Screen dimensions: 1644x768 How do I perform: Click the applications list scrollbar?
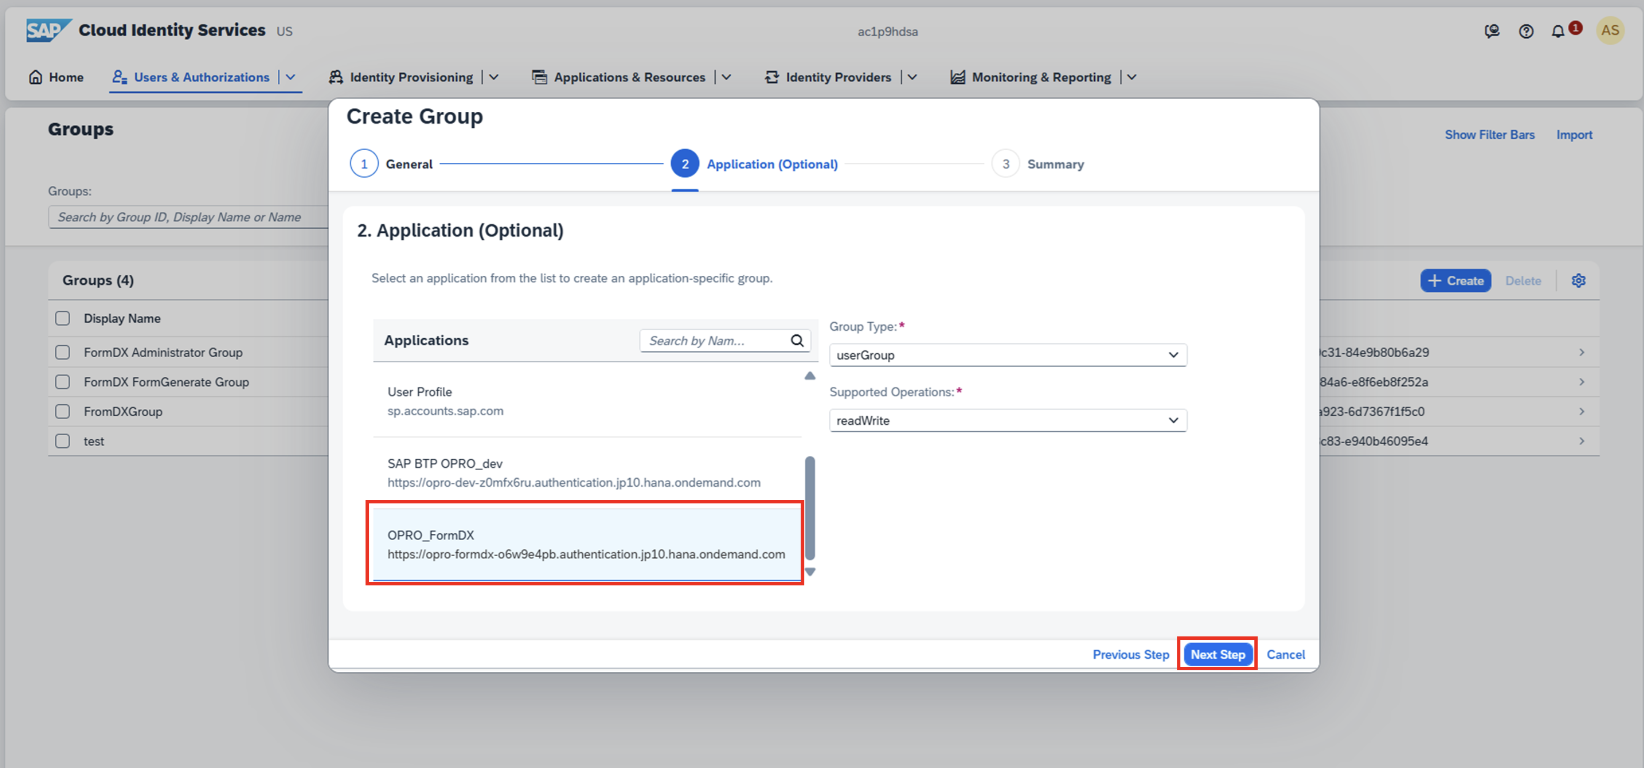click(x=810, y=508)
